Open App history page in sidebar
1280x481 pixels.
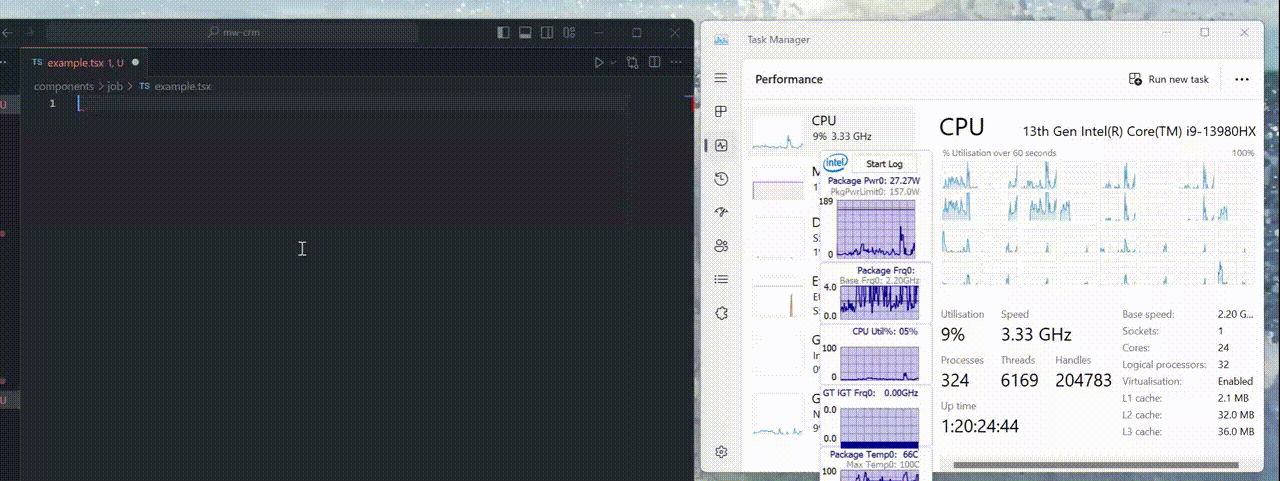[721, 179]
